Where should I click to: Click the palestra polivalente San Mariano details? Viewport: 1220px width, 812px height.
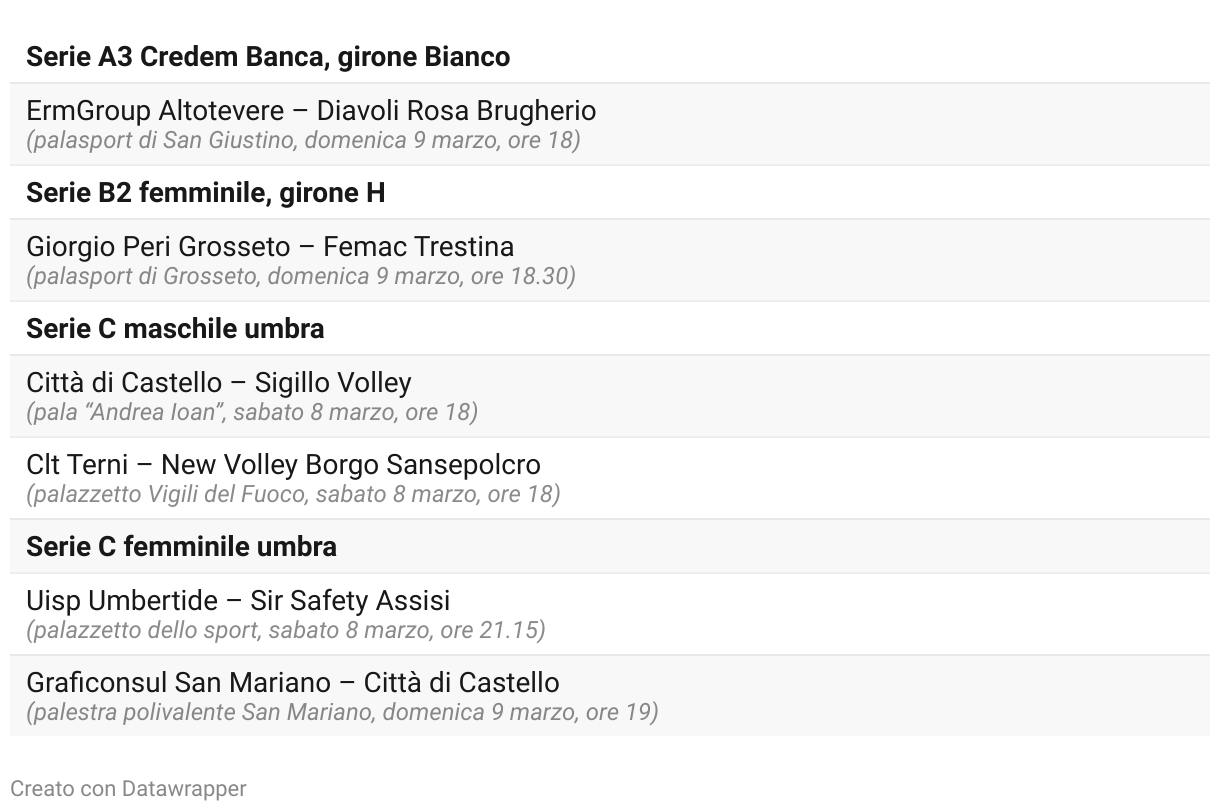342,712
